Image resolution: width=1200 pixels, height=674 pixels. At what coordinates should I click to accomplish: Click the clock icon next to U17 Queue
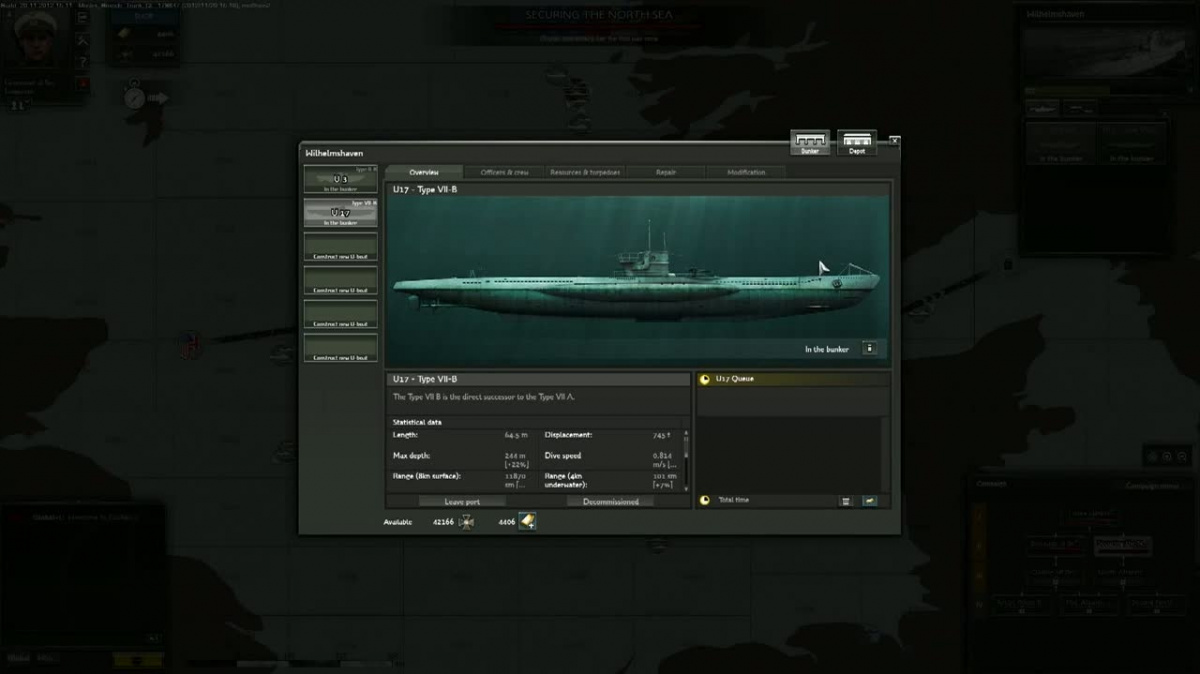click(x=705, y=380)
